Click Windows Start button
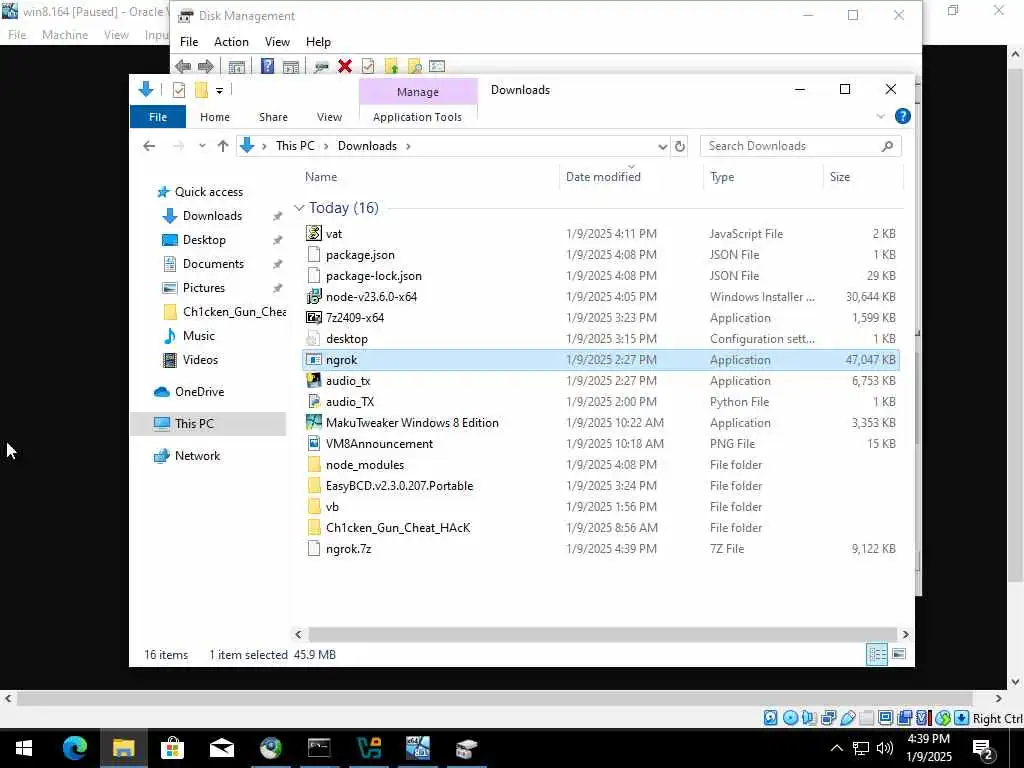The height and width of the screenshot is (768, 1024). pos(24,748)
